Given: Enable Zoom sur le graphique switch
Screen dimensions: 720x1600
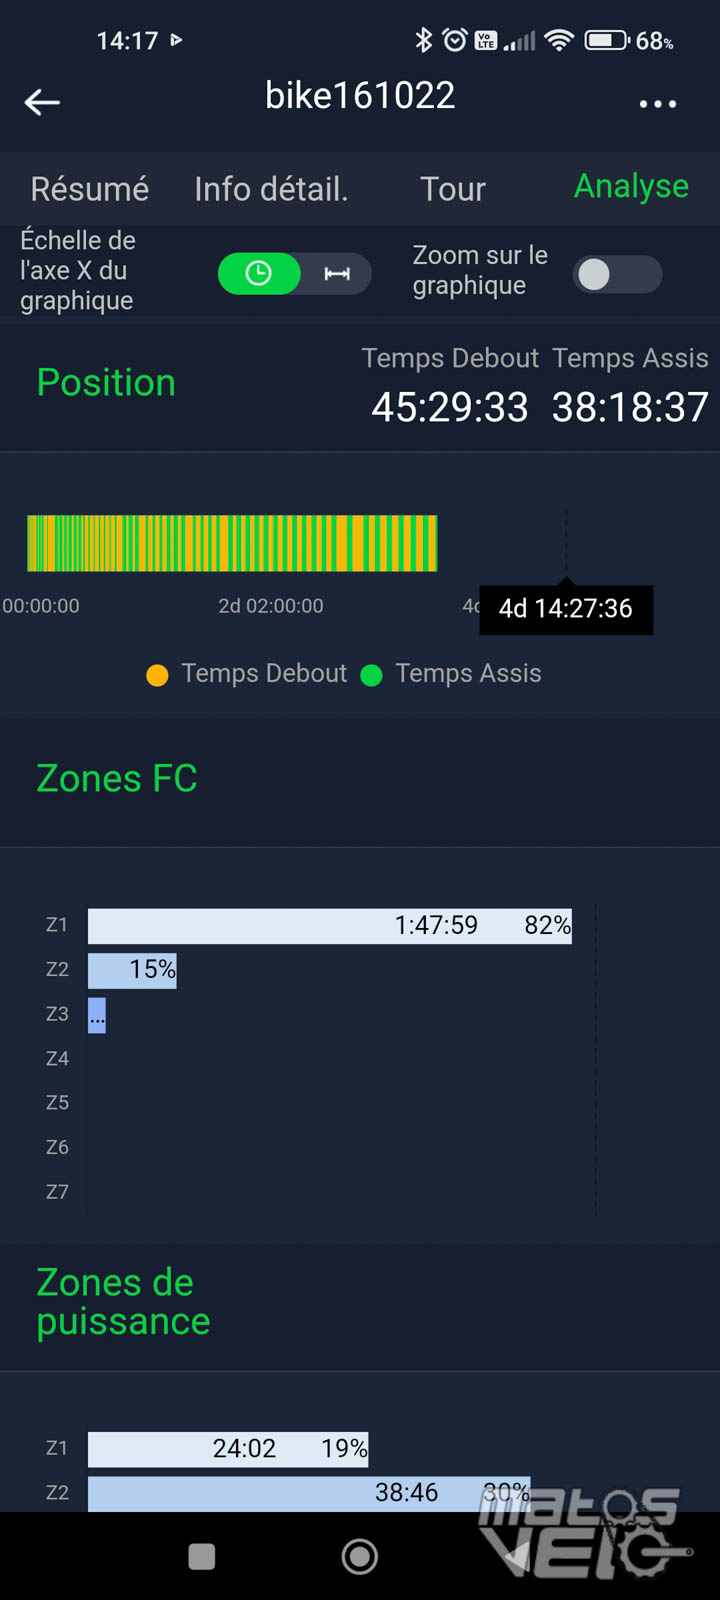Looking at the screenshot, I should click(617, 274).
